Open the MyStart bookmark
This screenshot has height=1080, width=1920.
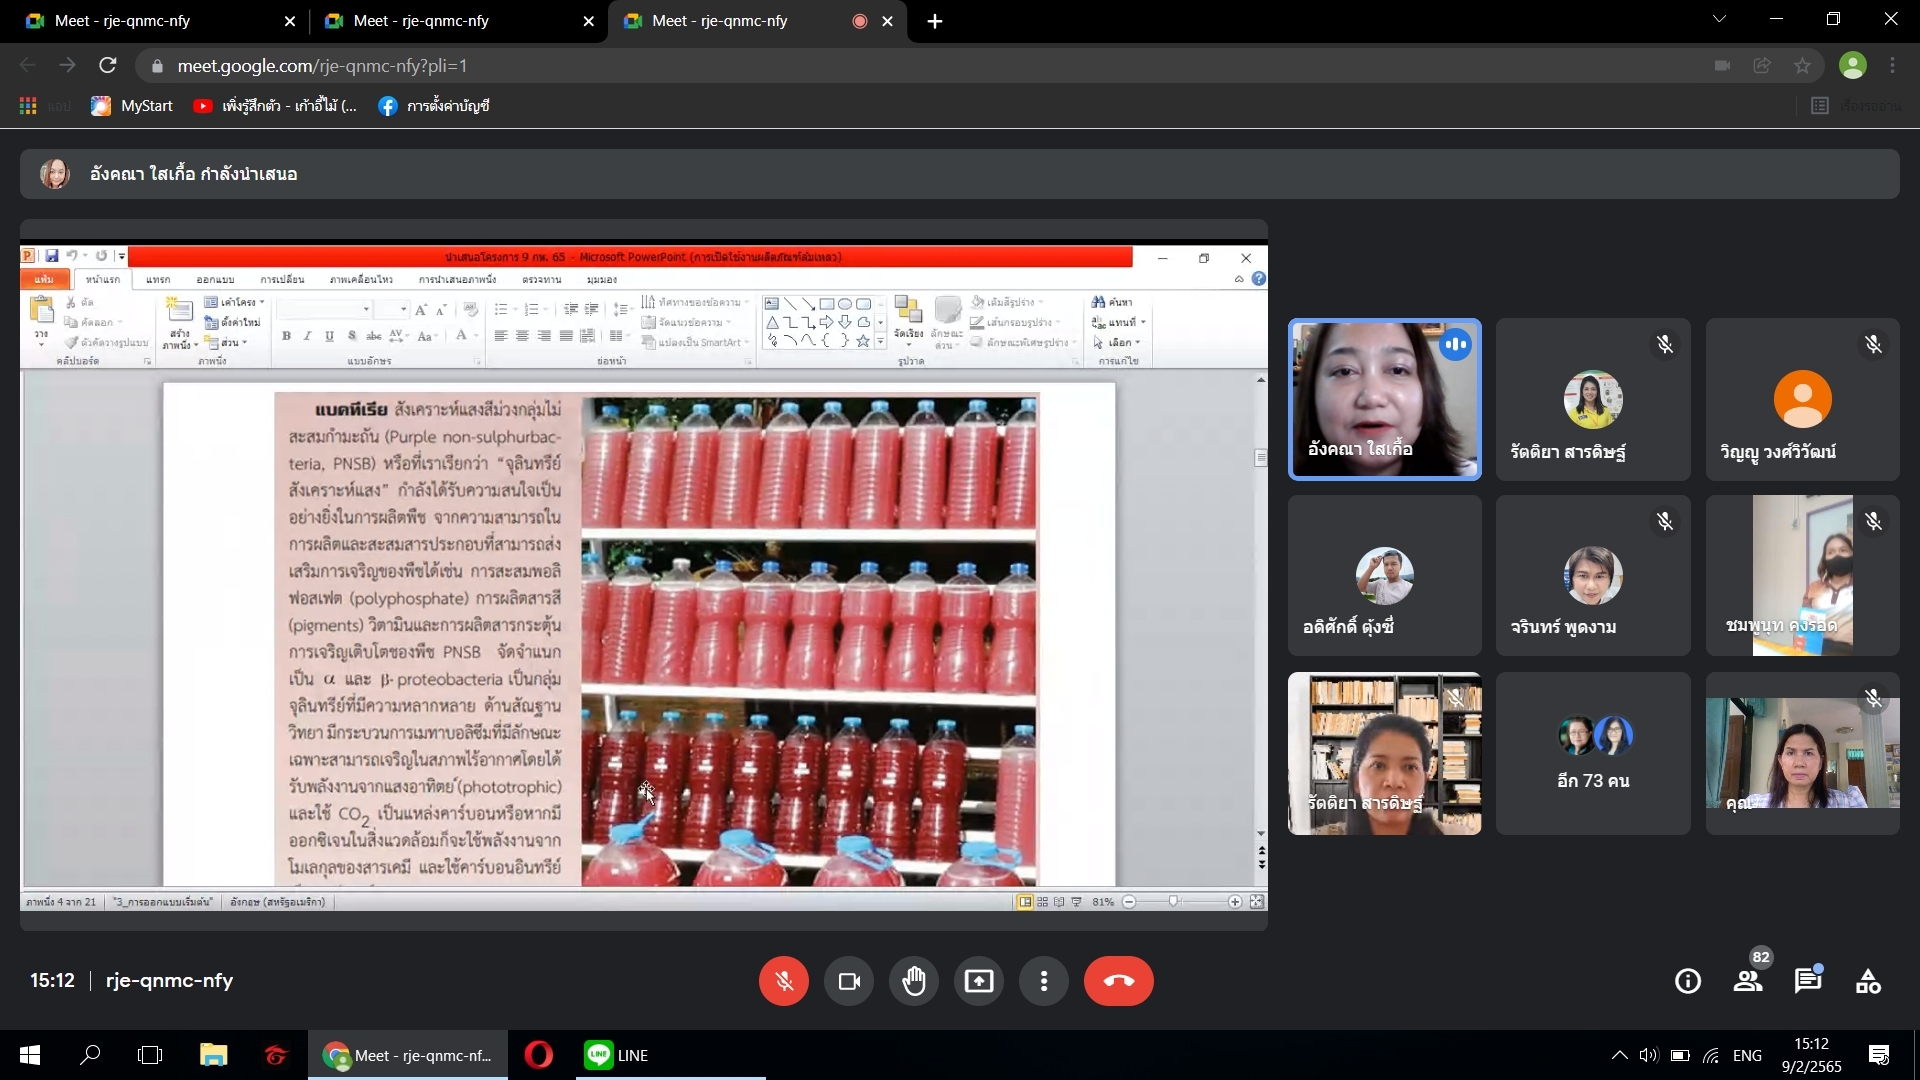[133, 106]
